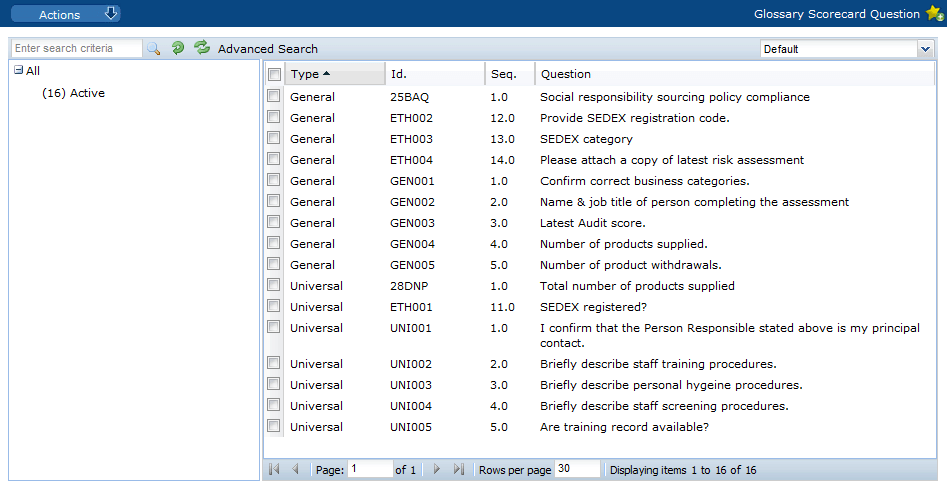Check the box for row UNI004
Screen dimensions: 947x483
click(x=274, y=405)
